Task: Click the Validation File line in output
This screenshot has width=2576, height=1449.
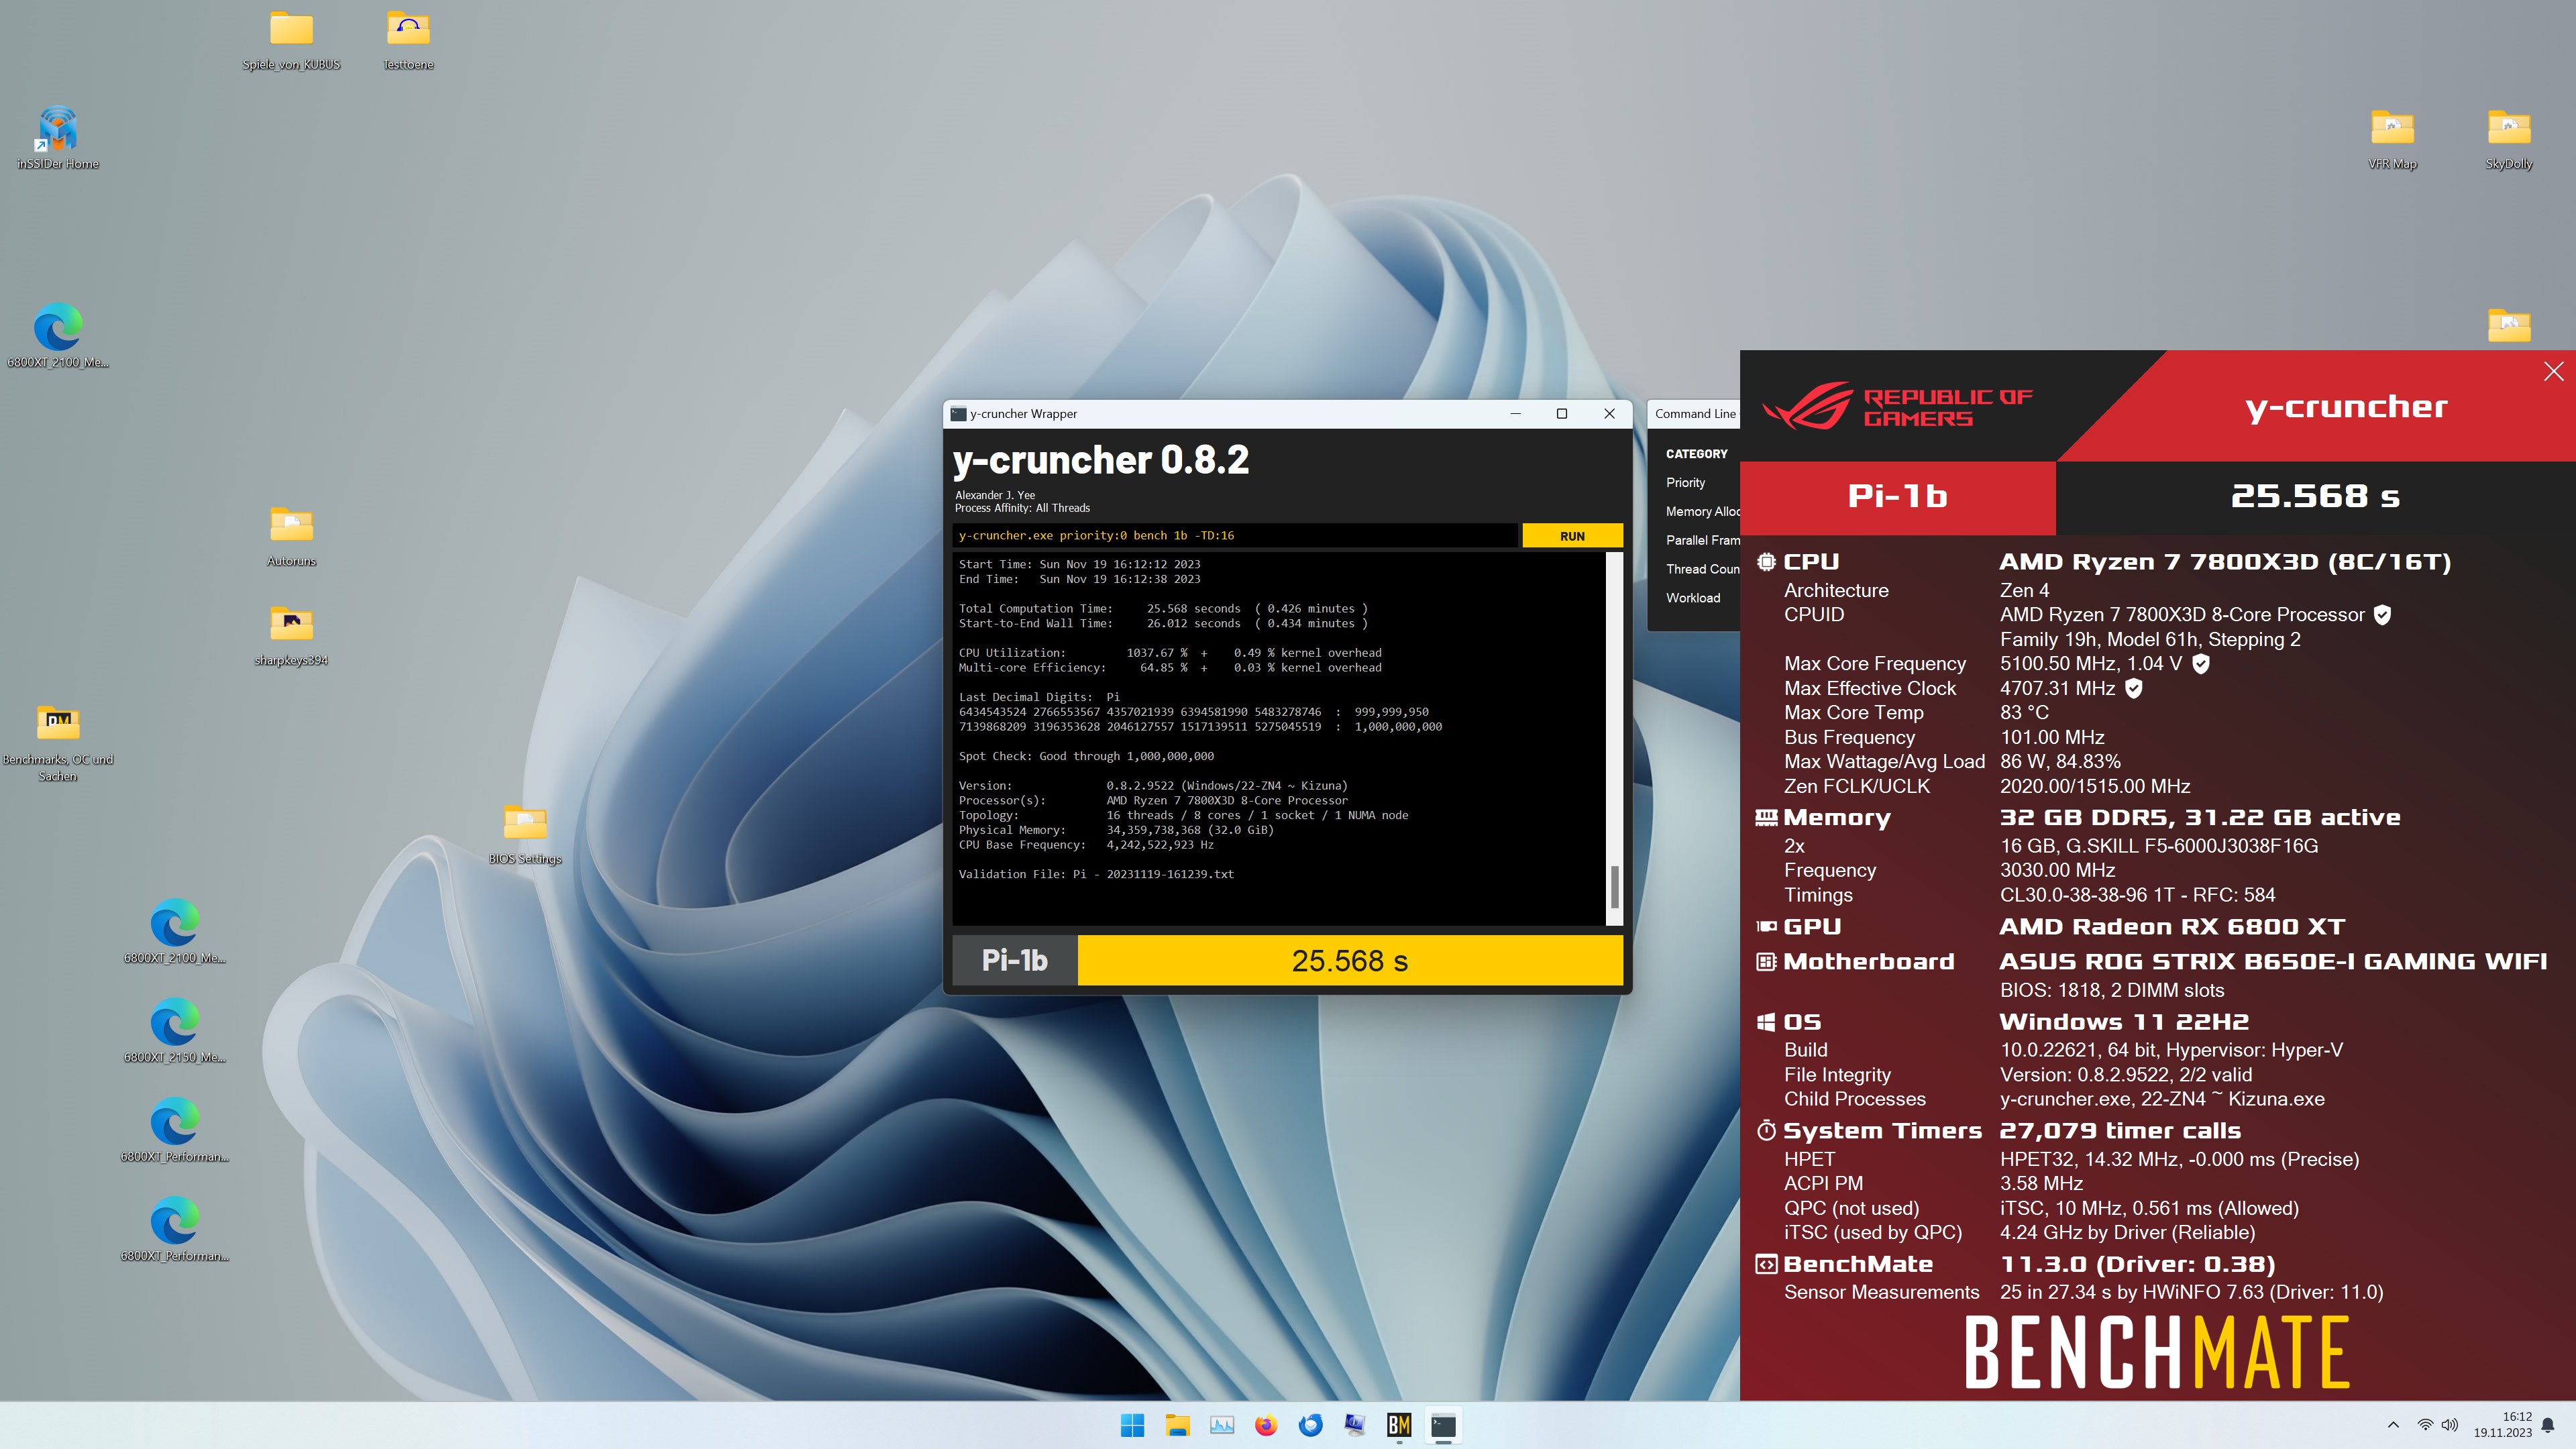Action: (1096, 874)
